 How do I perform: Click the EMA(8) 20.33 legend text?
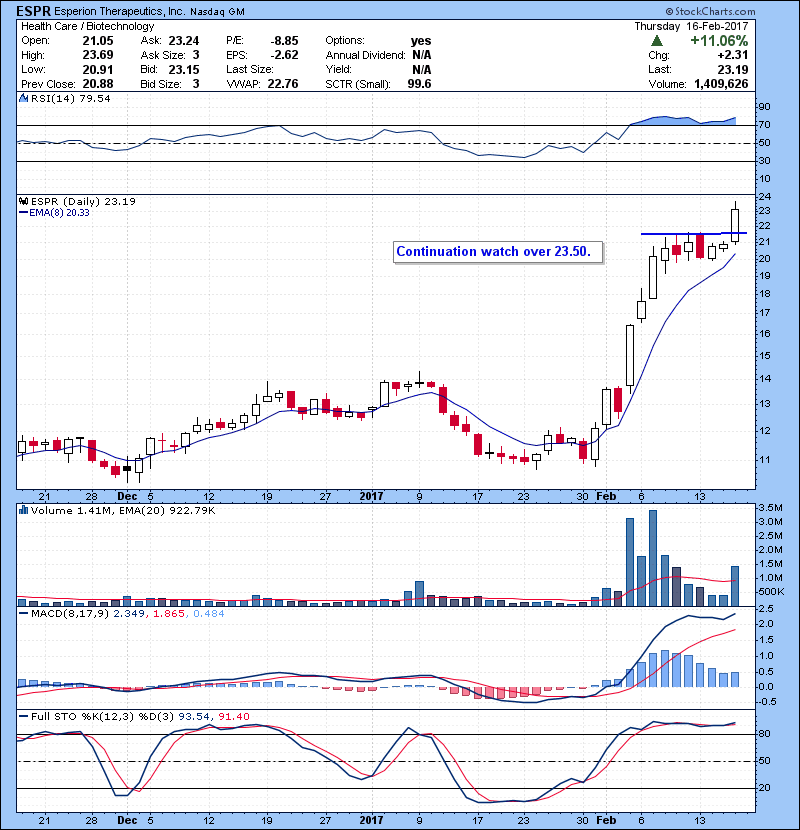pyautogui.click(x=59, y=213)
